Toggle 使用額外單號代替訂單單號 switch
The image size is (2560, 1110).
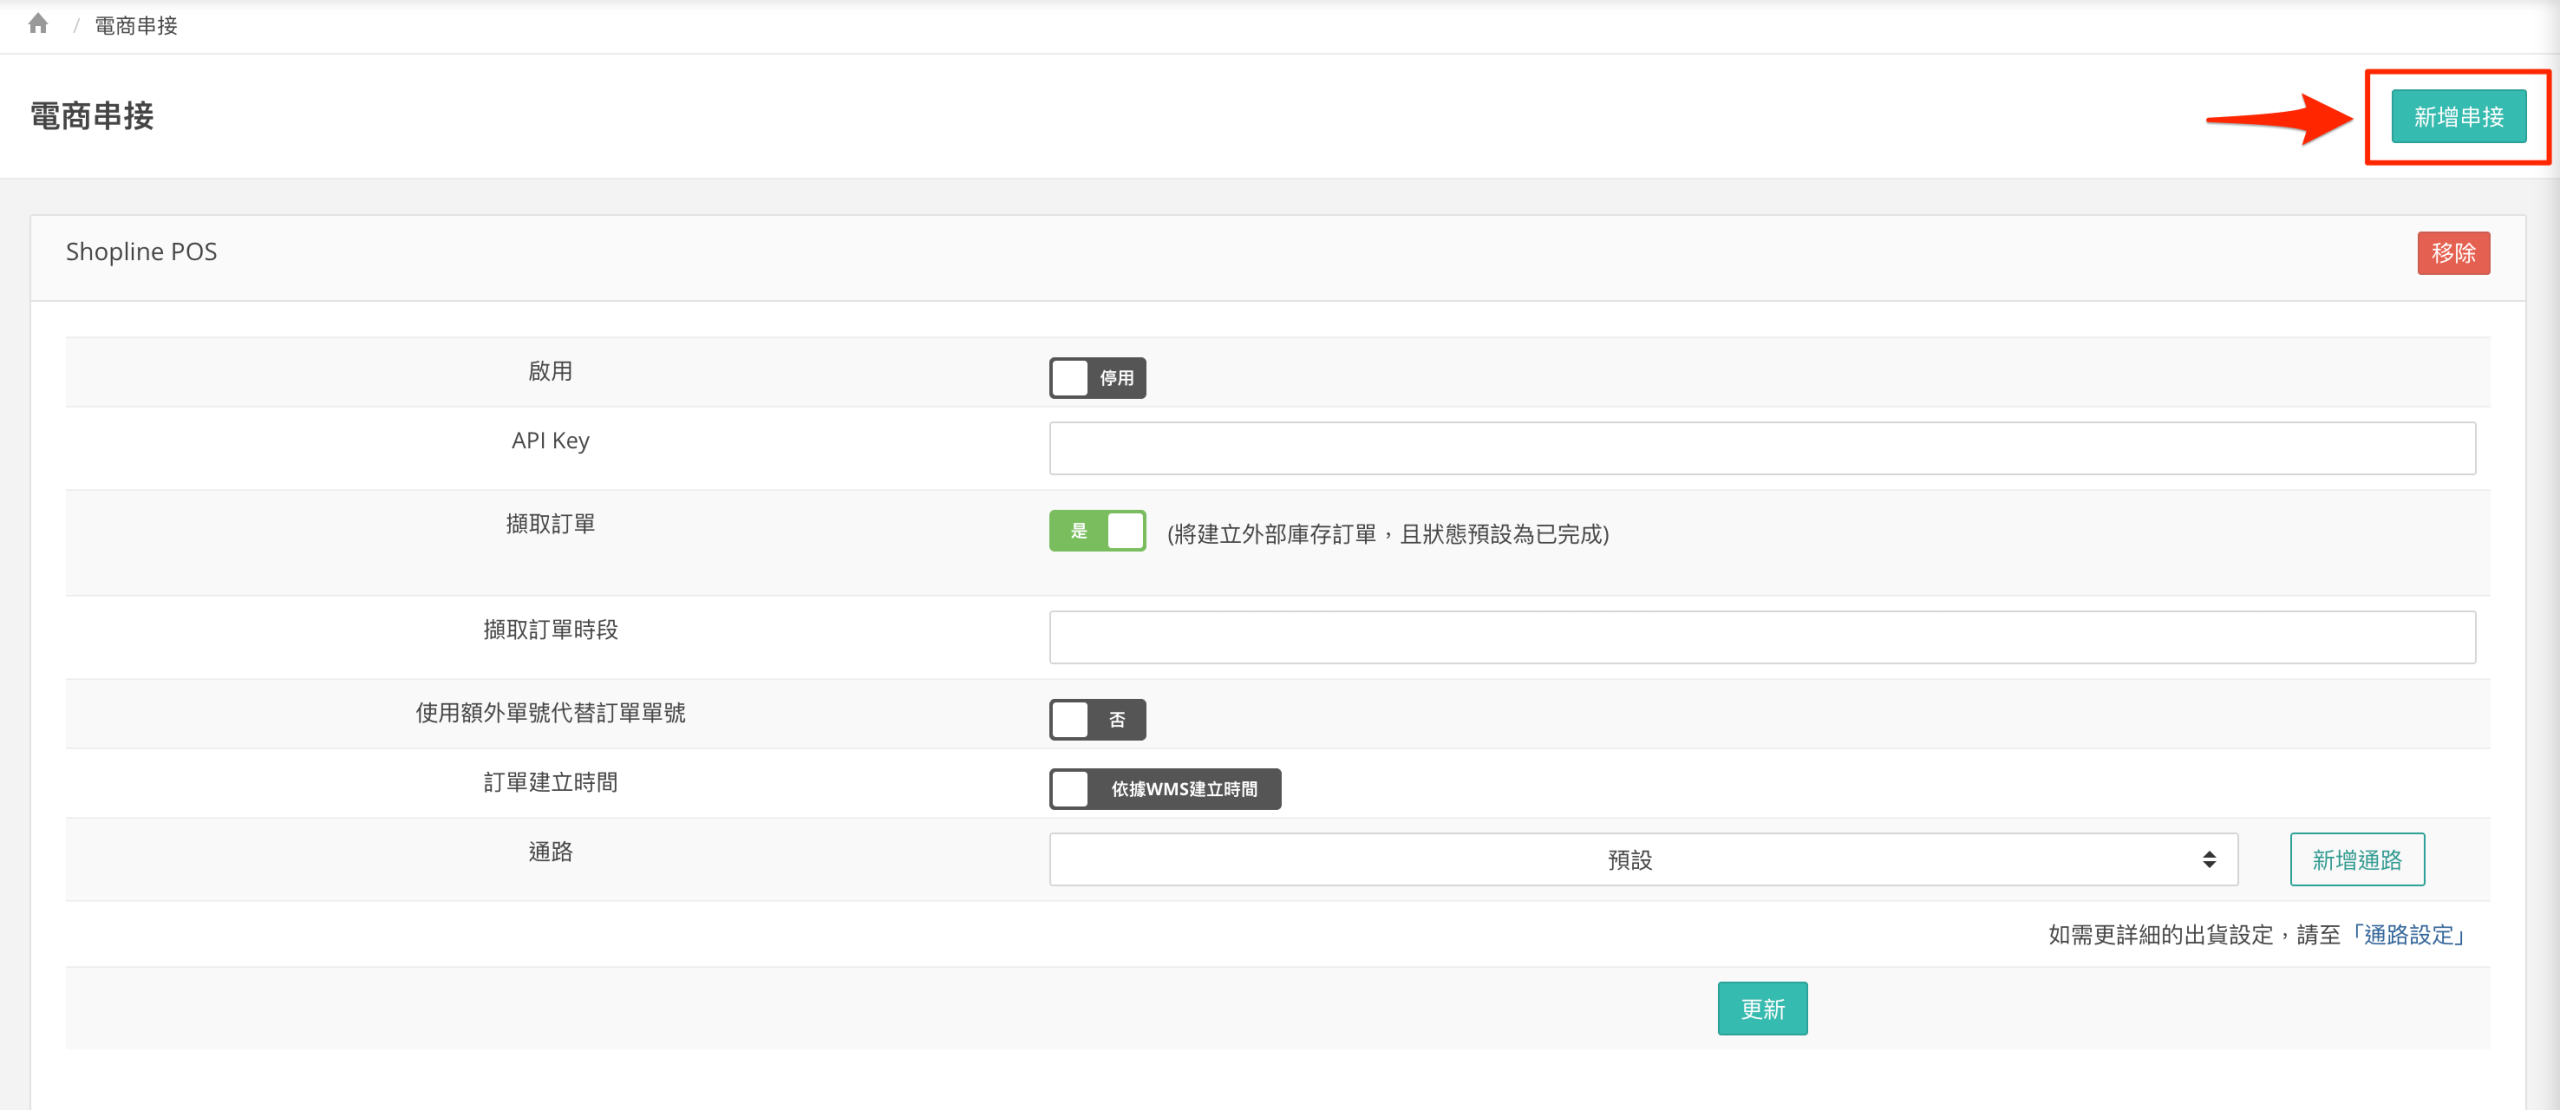pyautogui.click(x=1097, y=720)
